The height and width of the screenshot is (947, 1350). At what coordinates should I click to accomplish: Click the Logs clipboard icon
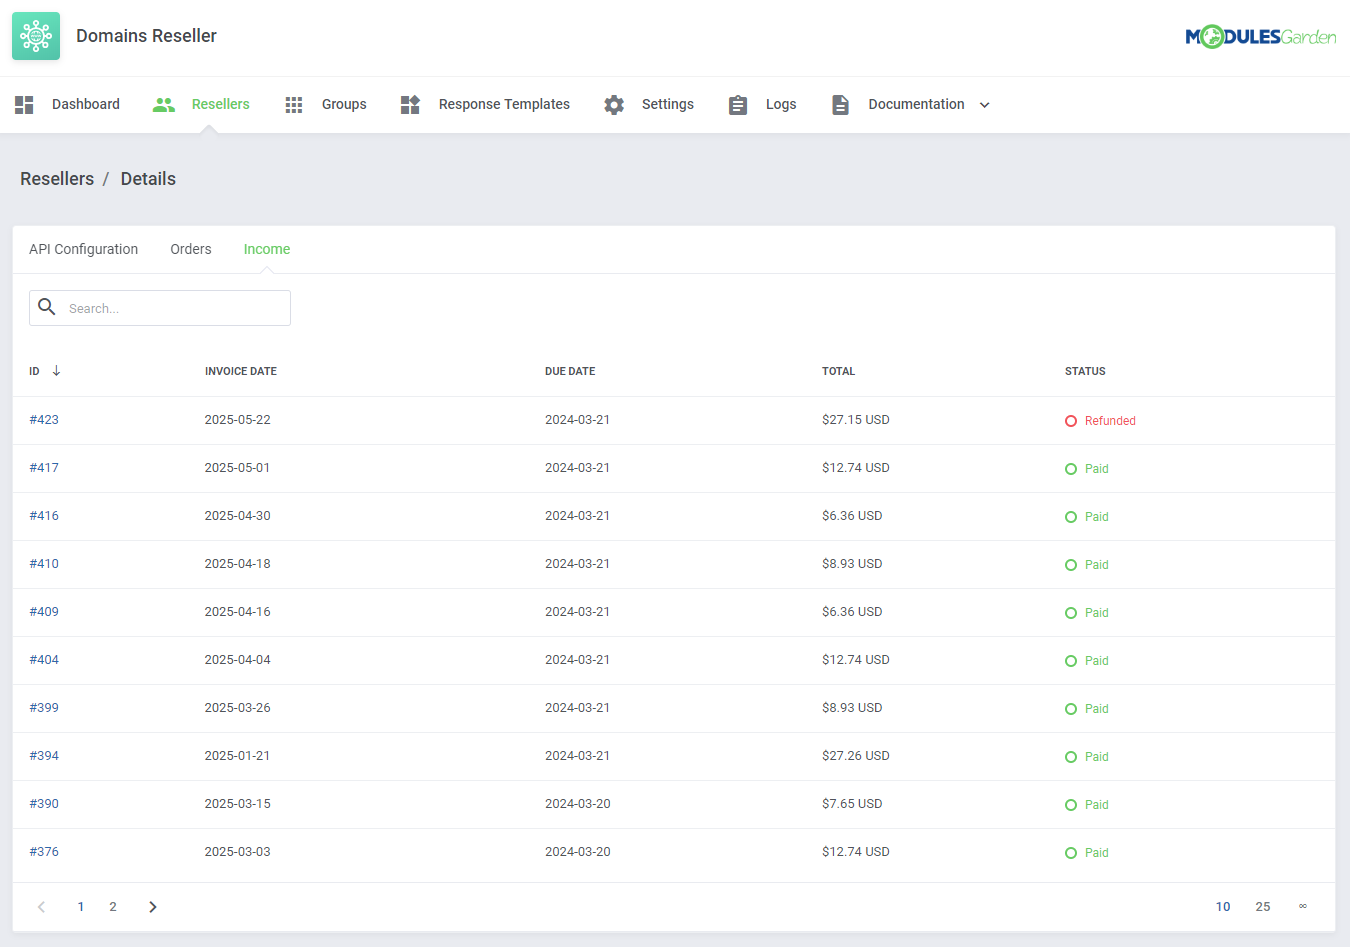pos(738,104)
